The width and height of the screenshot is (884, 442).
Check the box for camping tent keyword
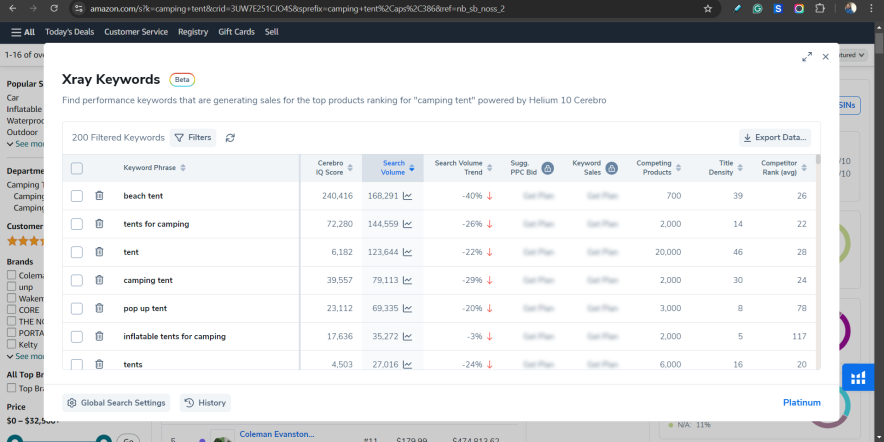77,280
